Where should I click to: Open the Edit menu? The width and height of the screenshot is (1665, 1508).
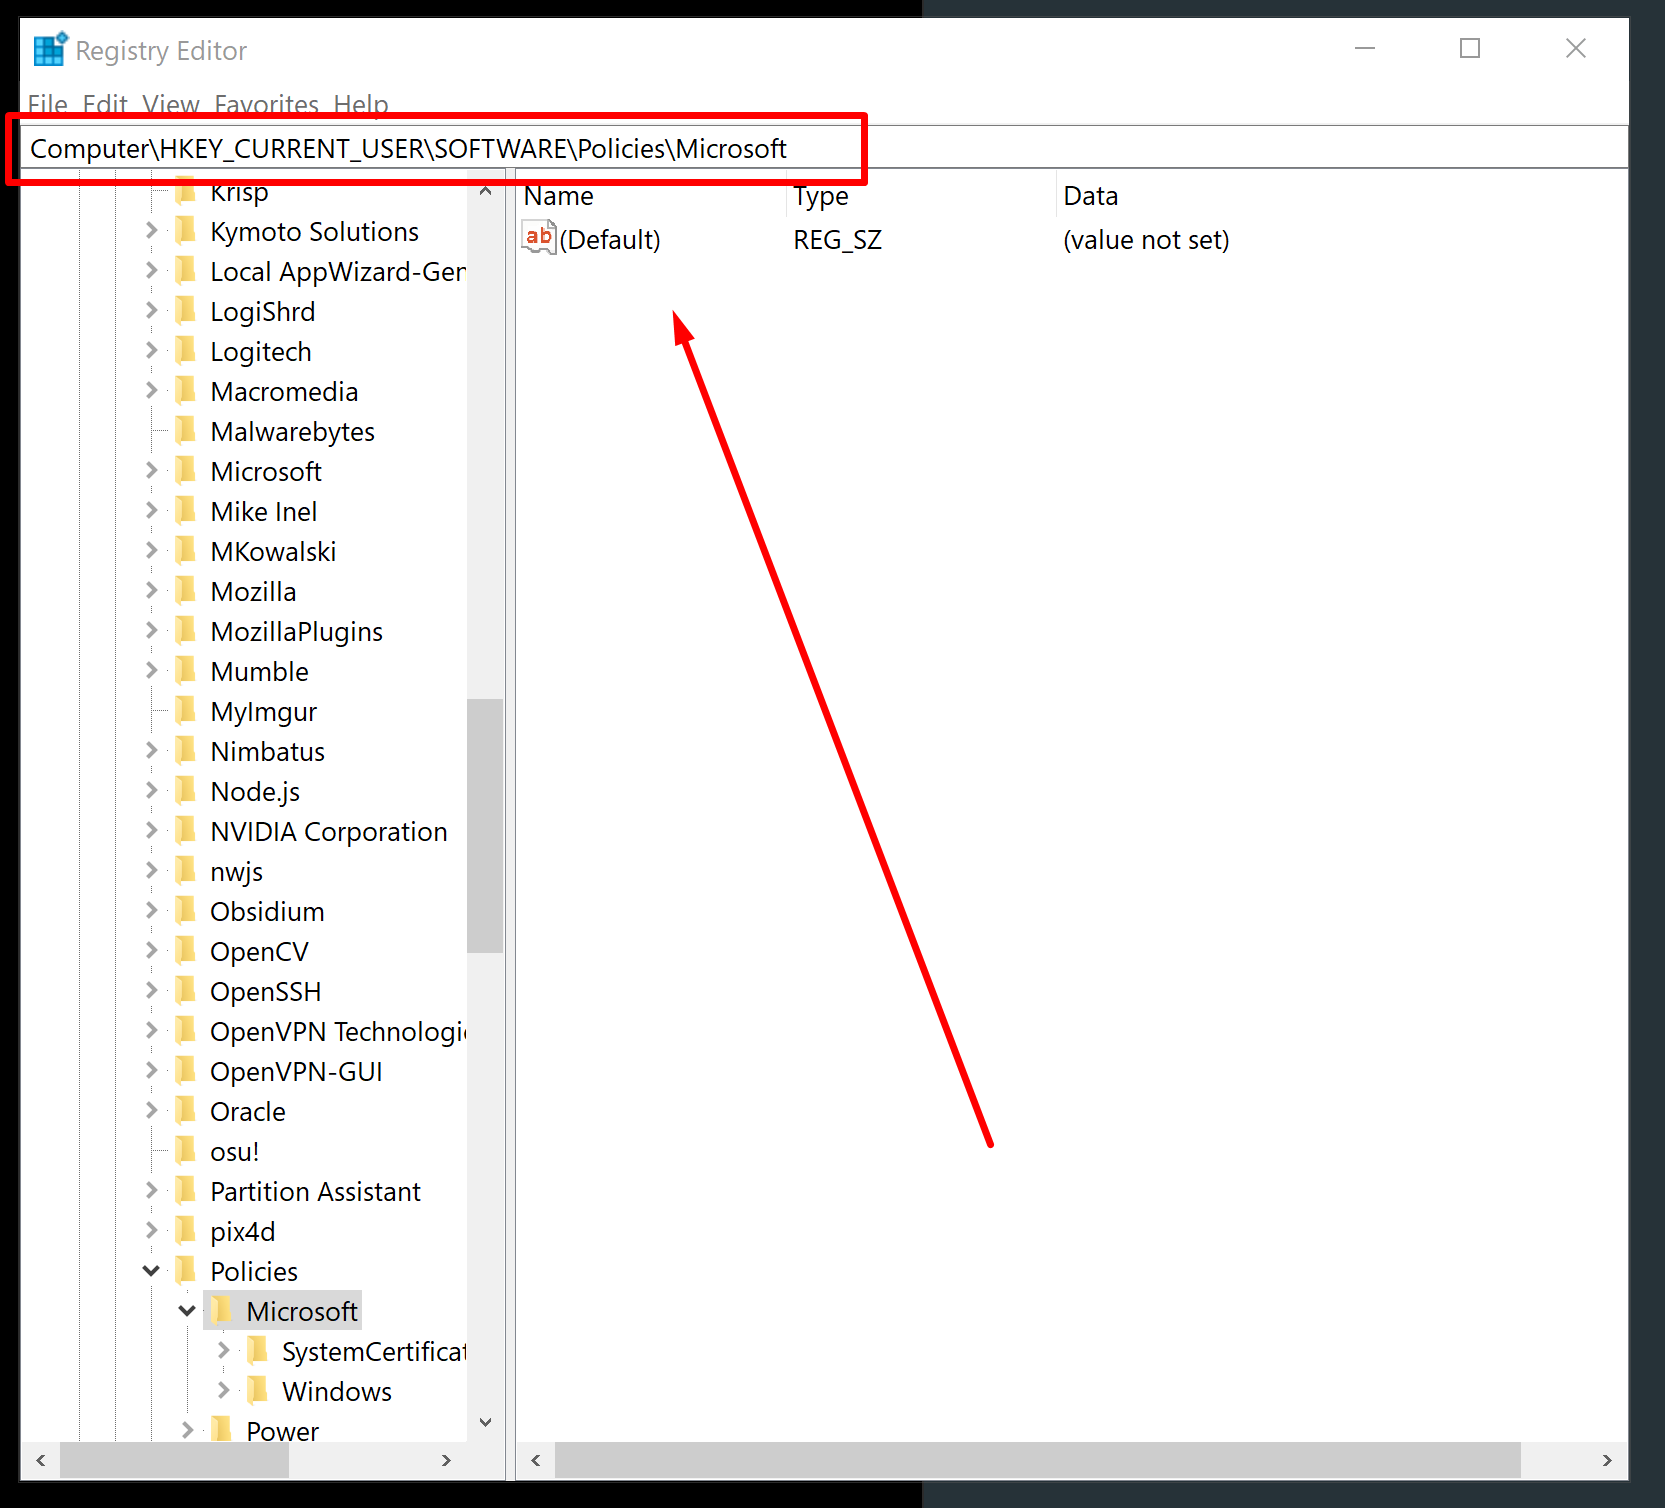point(105,105)
